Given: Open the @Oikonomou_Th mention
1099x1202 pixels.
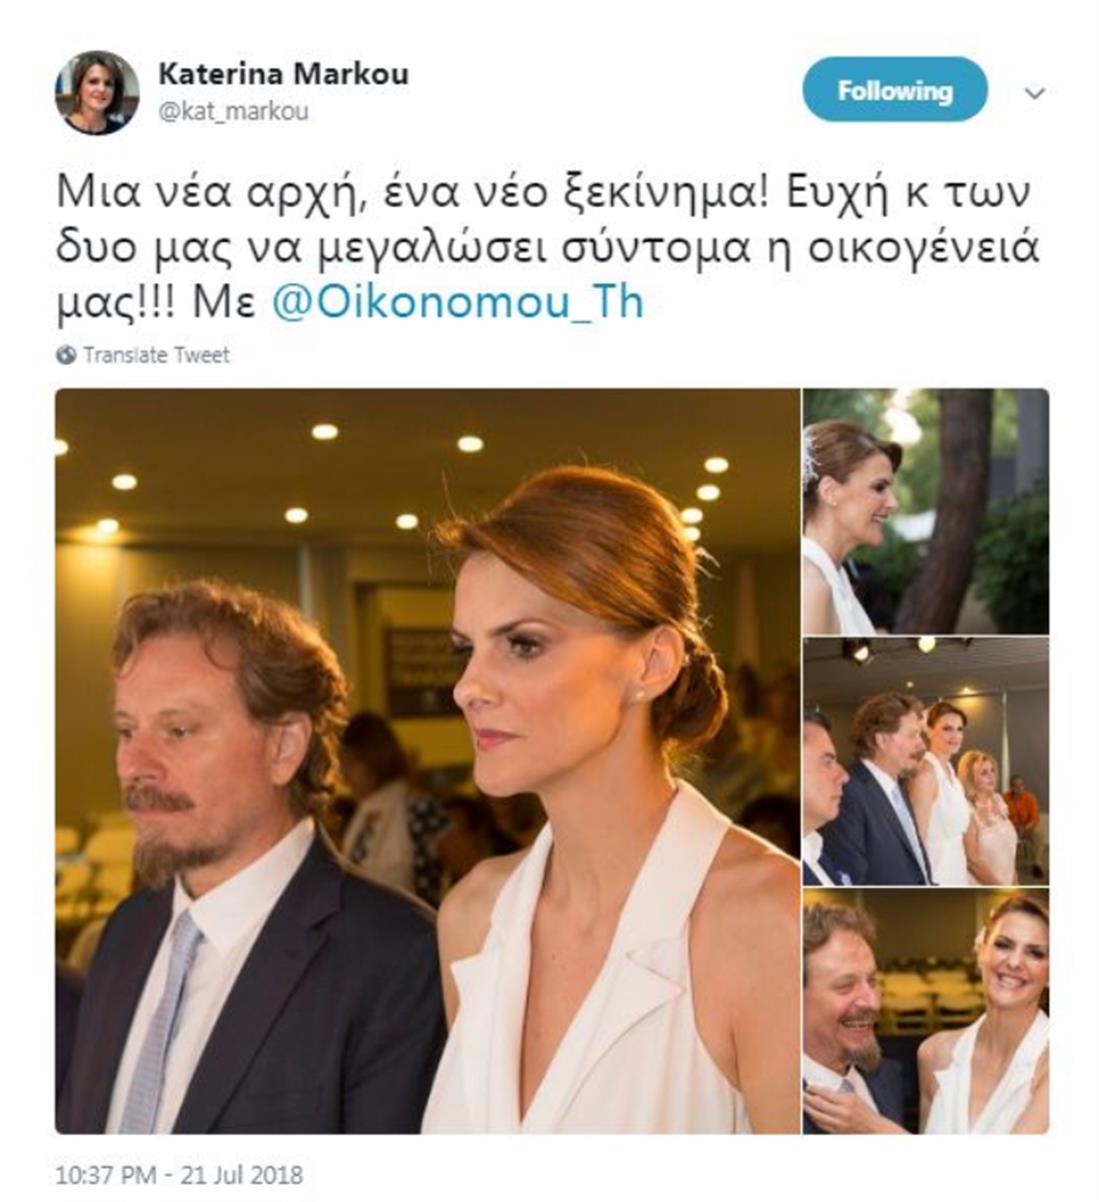Looking at the screenshot, I should click(x=458, y=303).
